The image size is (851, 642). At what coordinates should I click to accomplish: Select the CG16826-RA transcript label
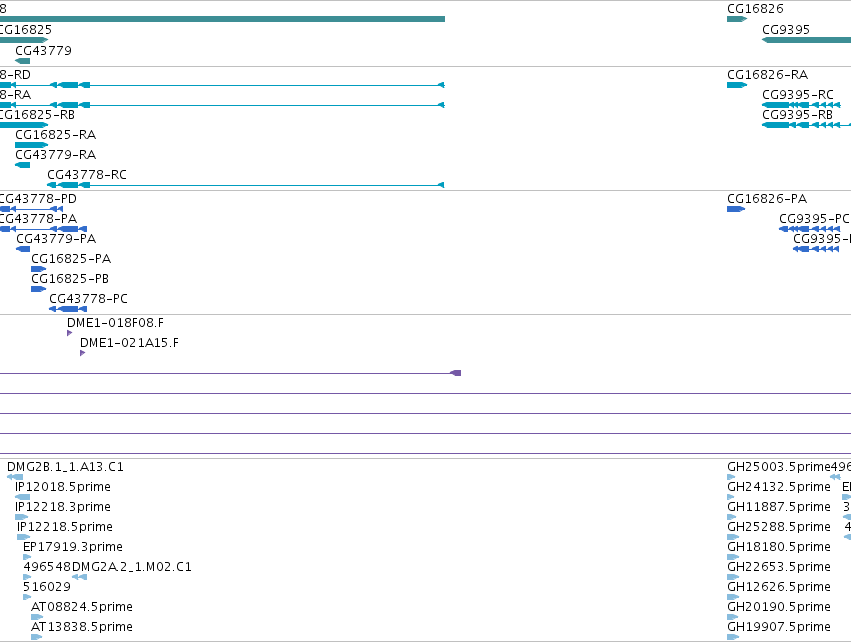click(x=767, y=74)
